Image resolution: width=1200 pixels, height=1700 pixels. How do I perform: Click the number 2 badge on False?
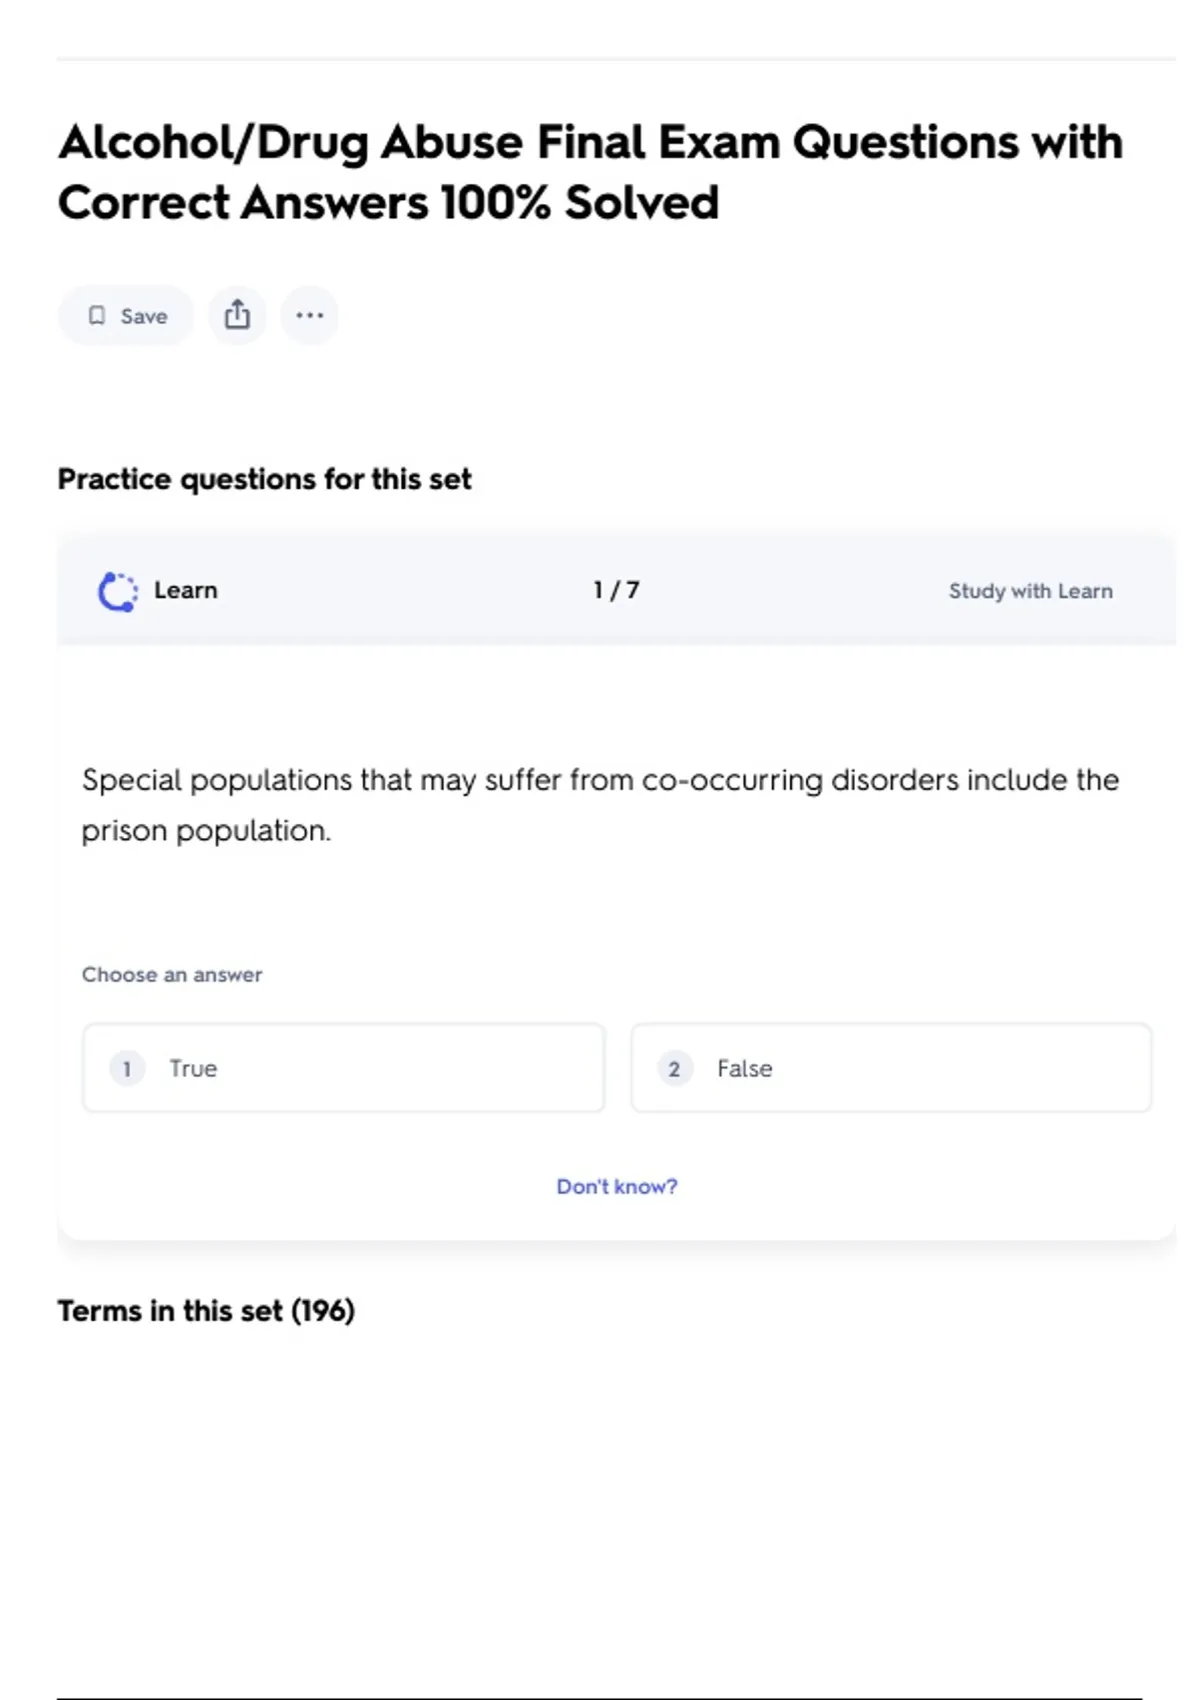tap(674, 1068)
